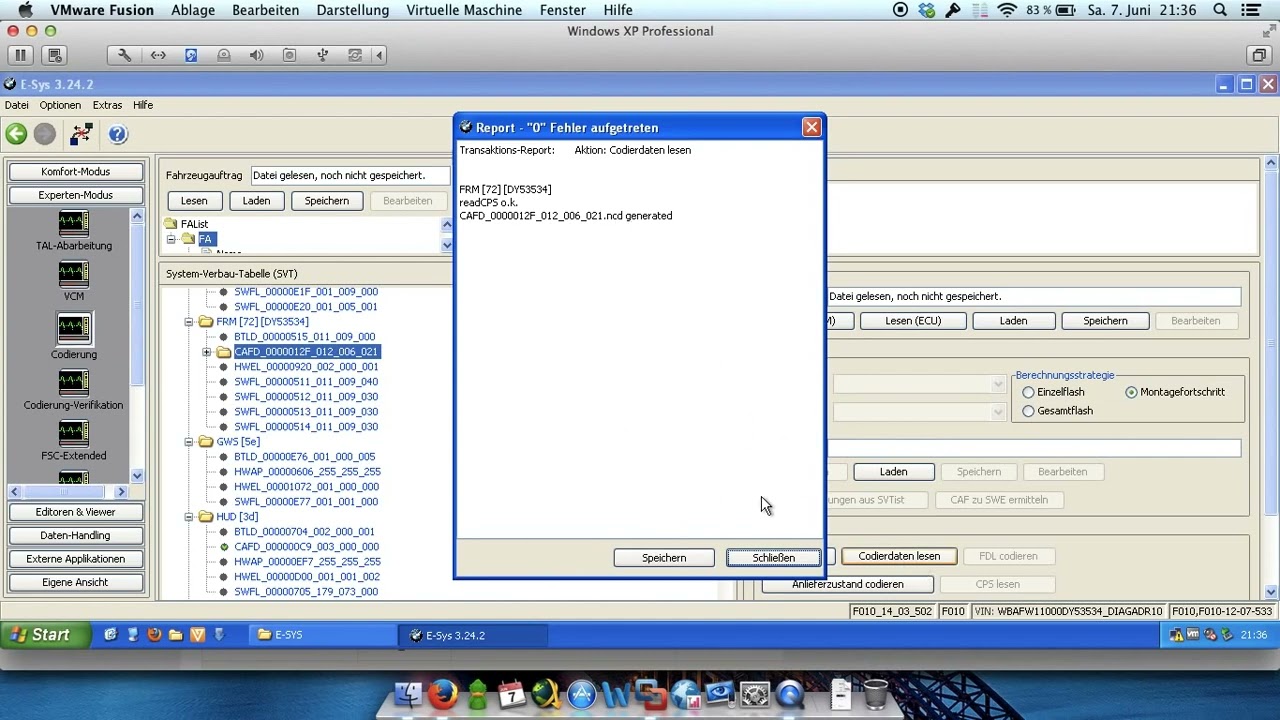This screenshot has height=720, width=1280.
Task: Open the E-Sys Hilfe menu
Action: (x=143, y=105)
